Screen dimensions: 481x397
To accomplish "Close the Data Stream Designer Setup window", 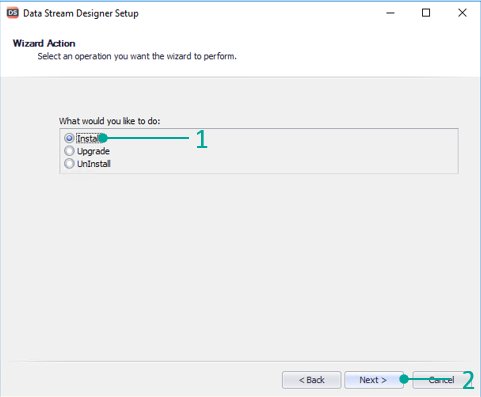I will point(462,13).
